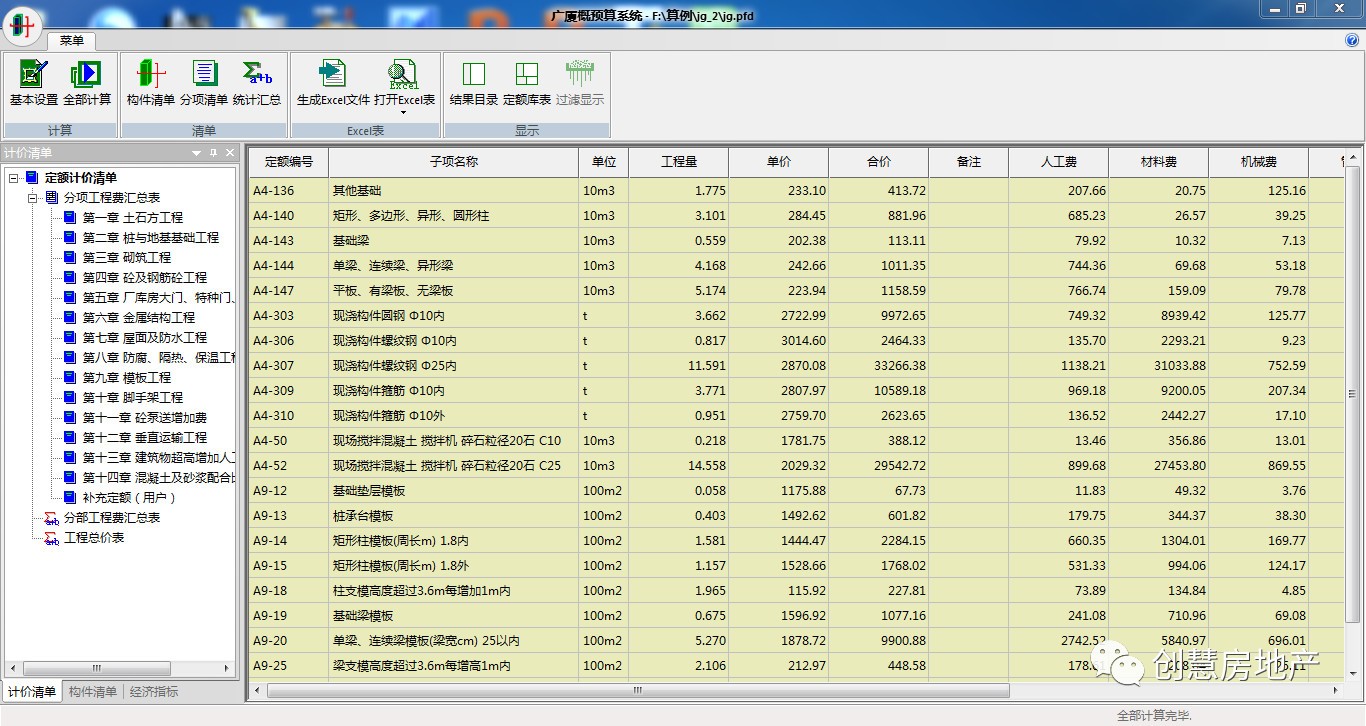
Task: Open 工程总价表 in tree
Action: pyautogui.click(x=94, y=538)
